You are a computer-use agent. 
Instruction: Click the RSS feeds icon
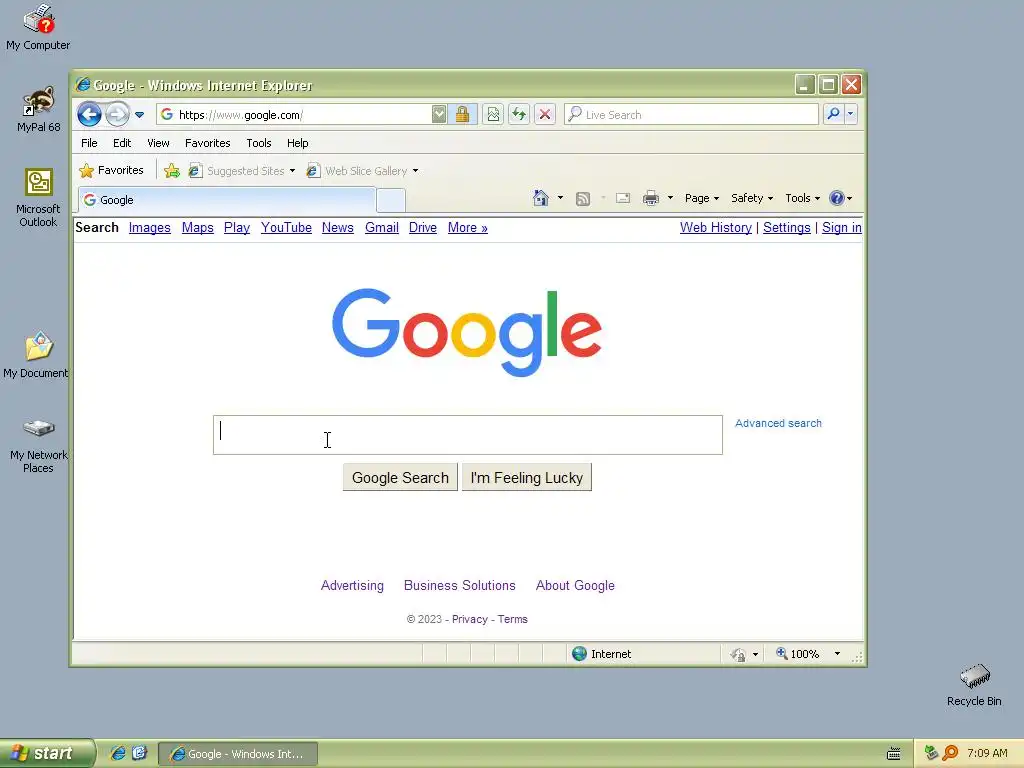click(x=583, y=199)
